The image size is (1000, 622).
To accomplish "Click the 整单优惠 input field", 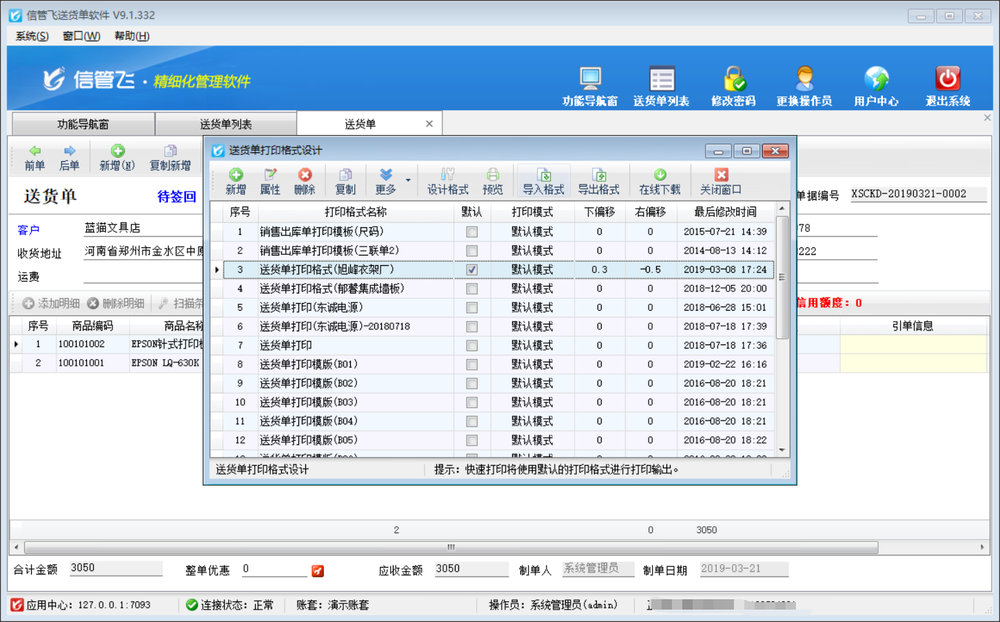I will pyautogui.click(x=274, y=569).
